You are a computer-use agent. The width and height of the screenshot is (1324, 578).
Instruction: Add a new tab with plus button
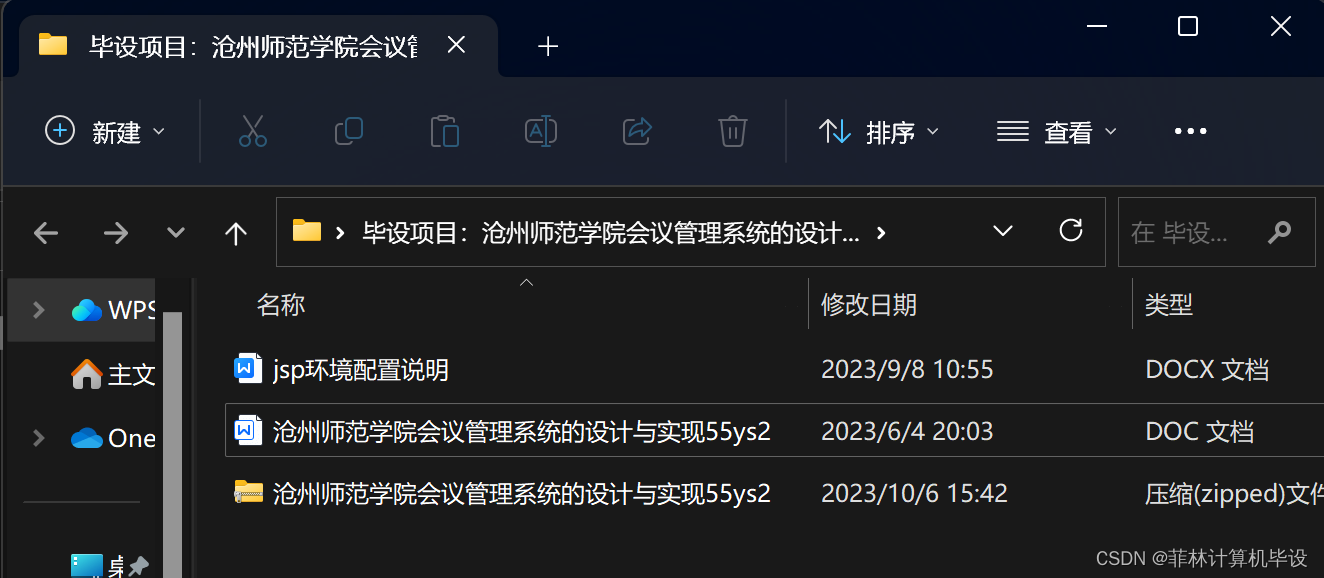pos(547,46)
